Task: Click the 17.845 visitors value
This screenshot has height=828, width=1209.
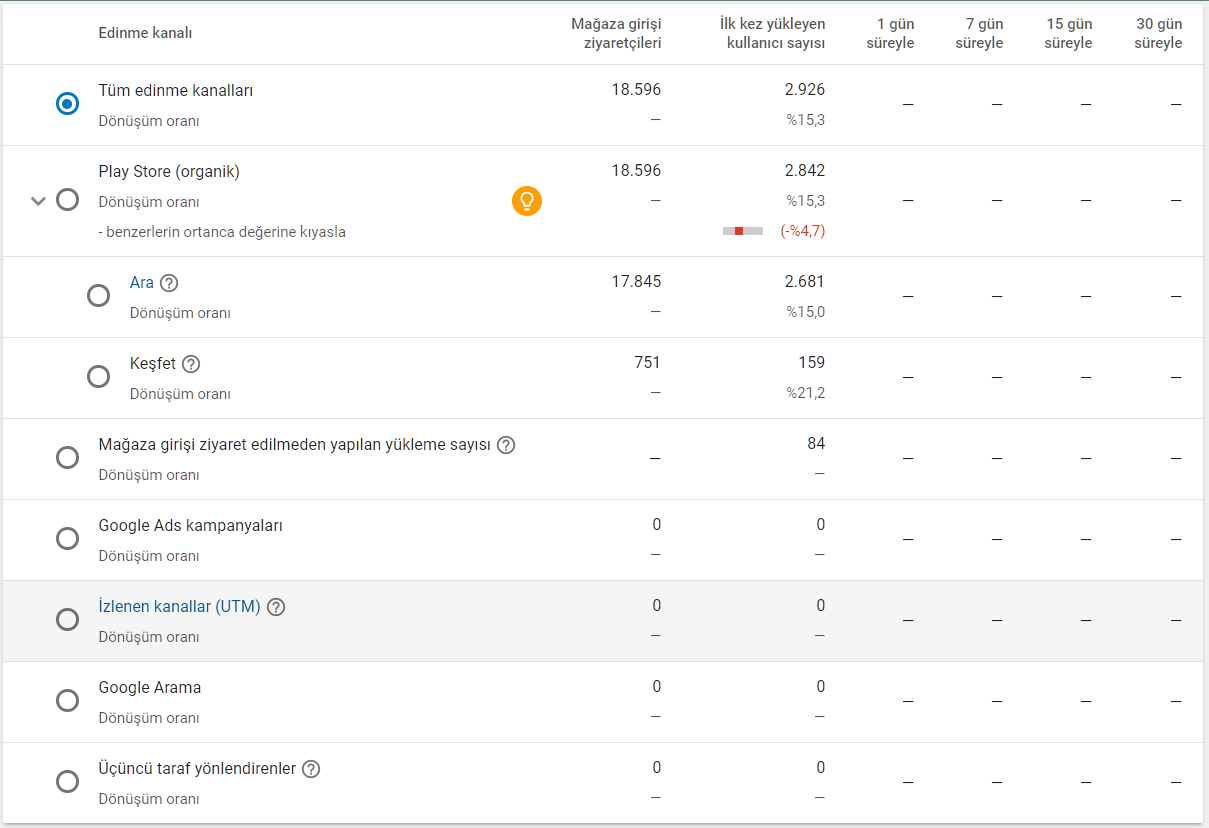Action: click(x=636, y=282)
